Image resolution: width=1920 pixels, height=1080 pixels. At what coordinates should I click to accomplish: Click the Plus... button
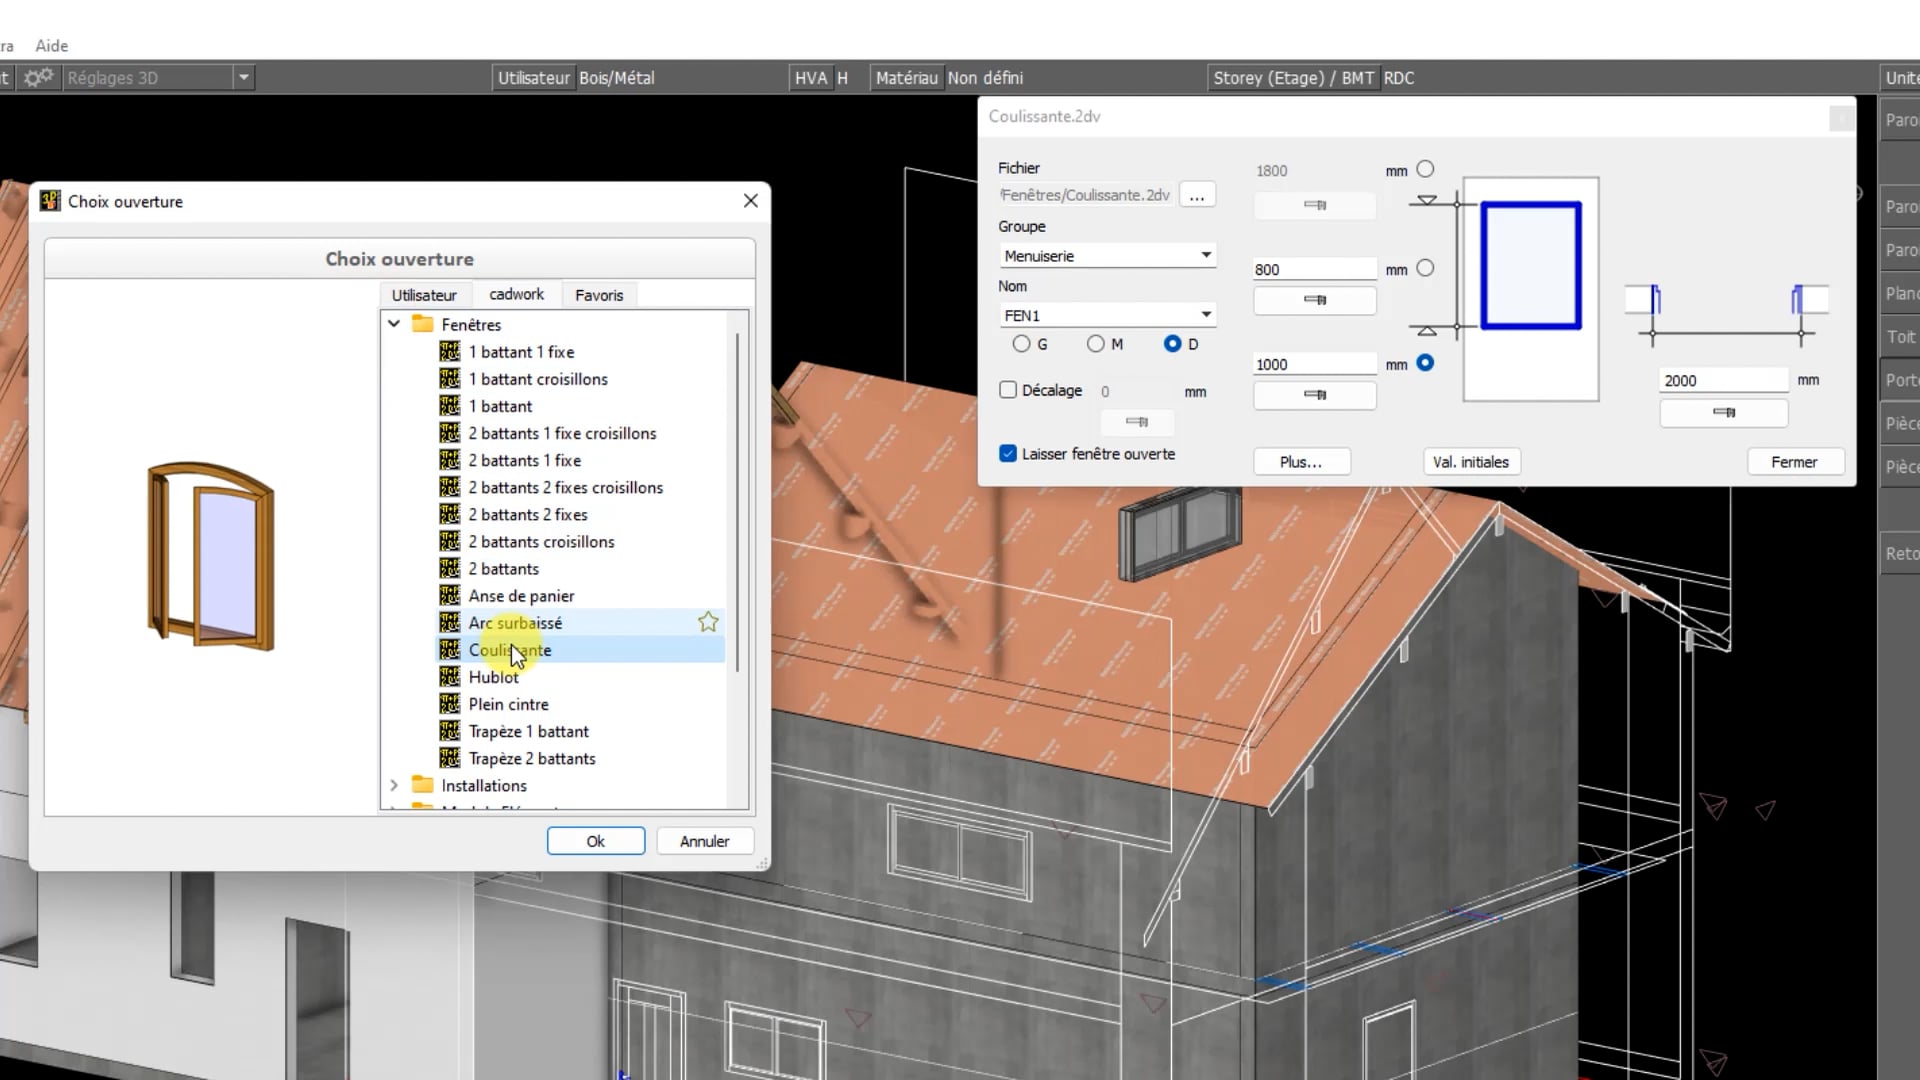(1301, 462)
